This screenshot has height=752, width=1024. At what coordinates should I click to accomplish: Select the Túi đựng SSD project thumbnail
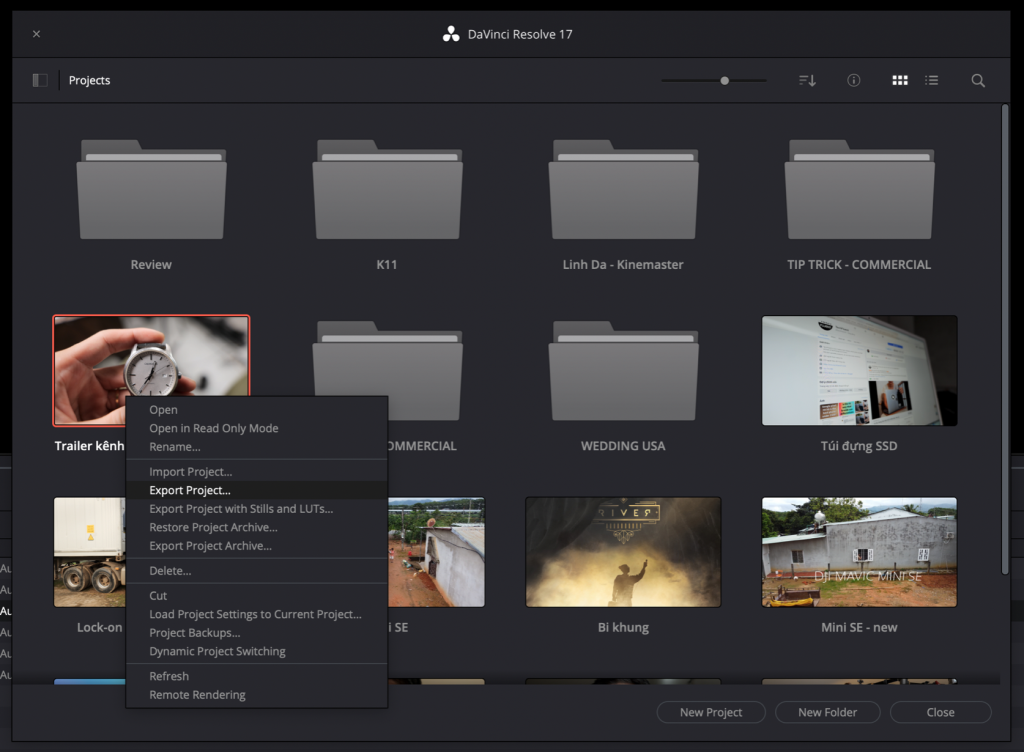[859, 371]
